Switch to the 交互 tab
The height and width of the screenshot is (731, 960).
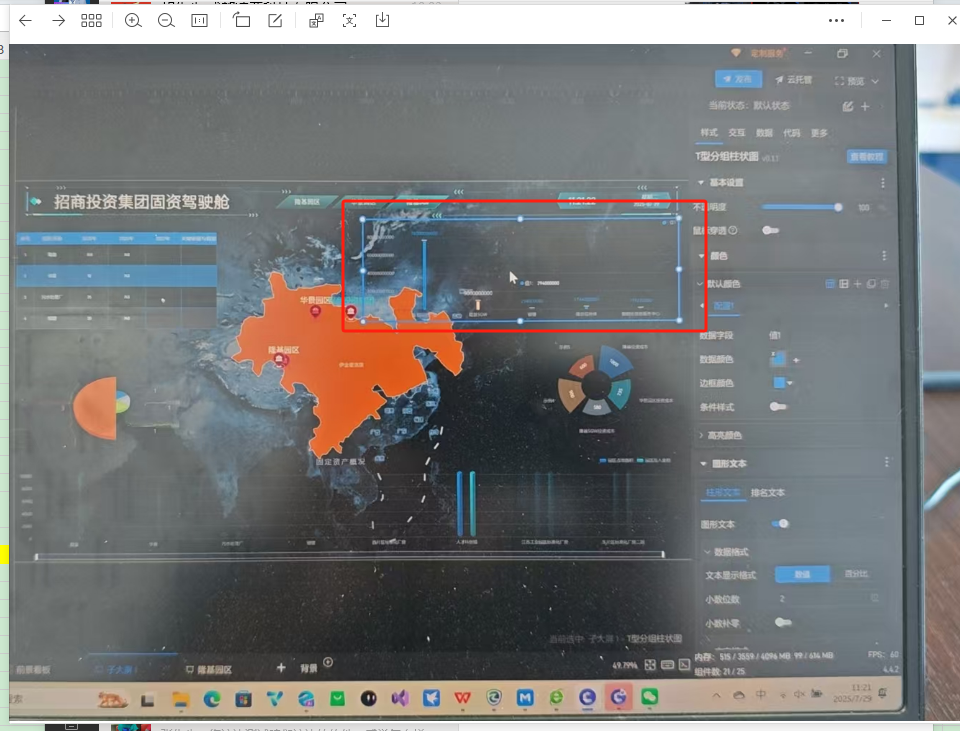[737, 132]
